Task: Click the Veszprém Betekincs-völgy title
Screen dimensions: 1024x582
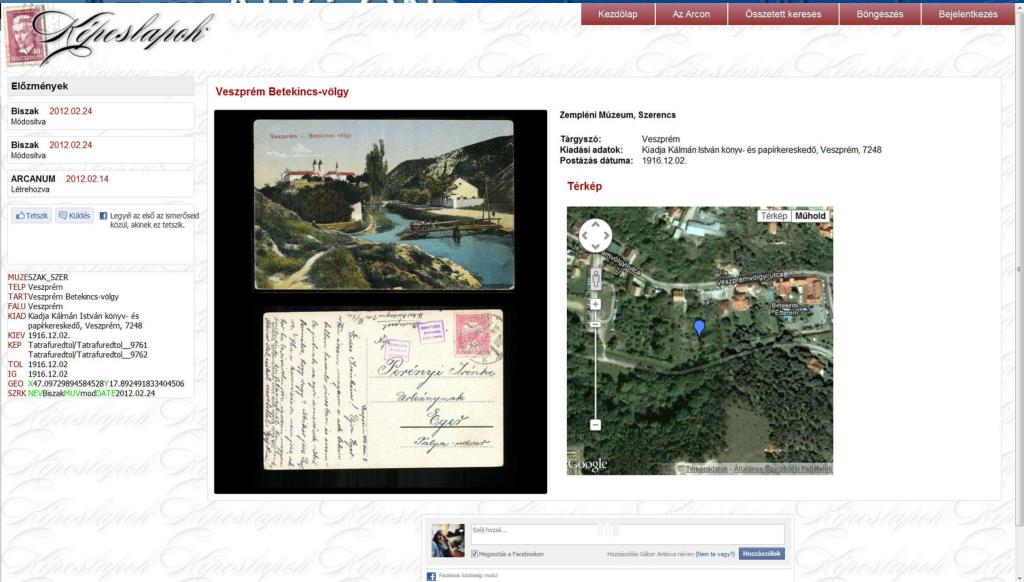Action: click(282, 91)
